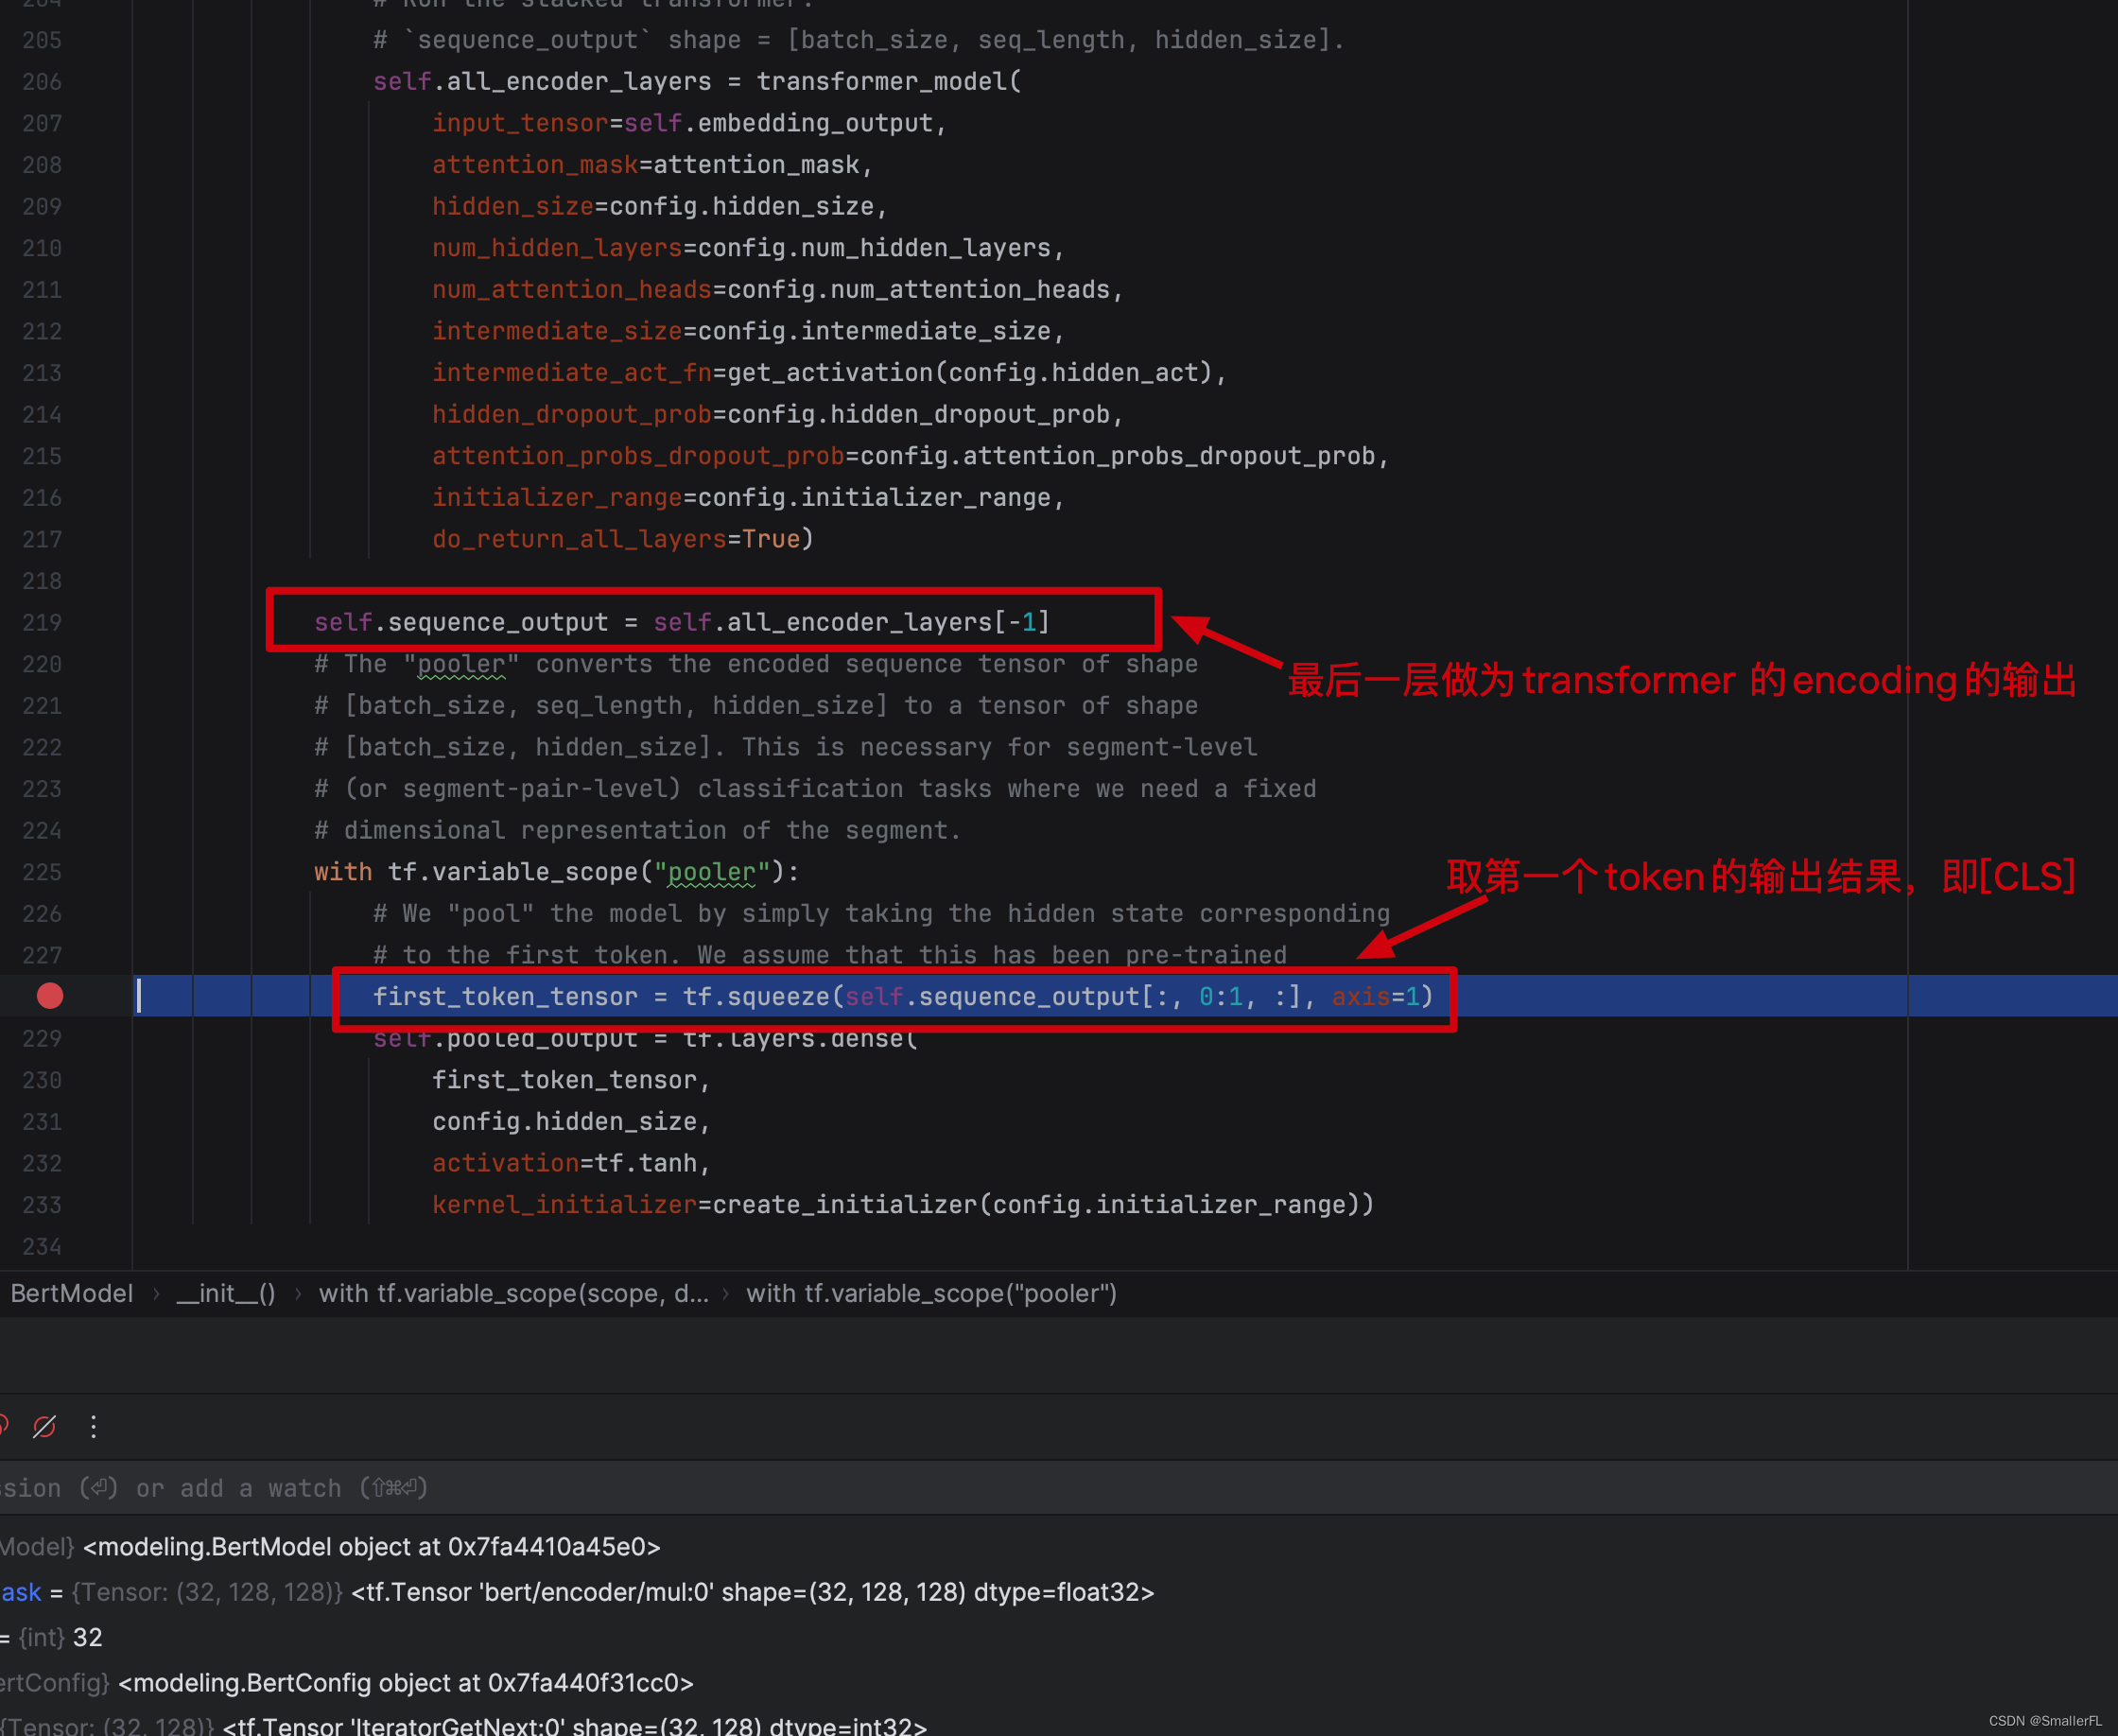This screenshot has height=1736, width=2118.
Task: Focus the evaluate expression watch field
Action: [1059, 1488]
